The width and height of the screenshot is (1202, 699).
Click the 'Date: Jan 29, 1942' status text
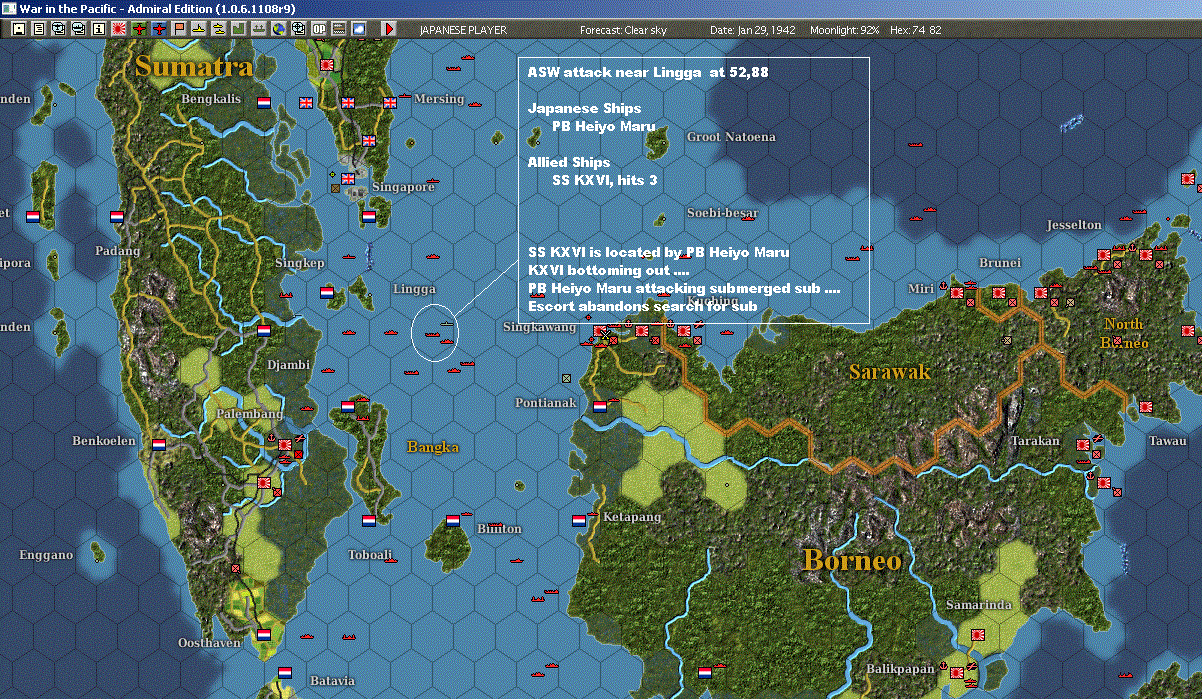click(753, 30)
